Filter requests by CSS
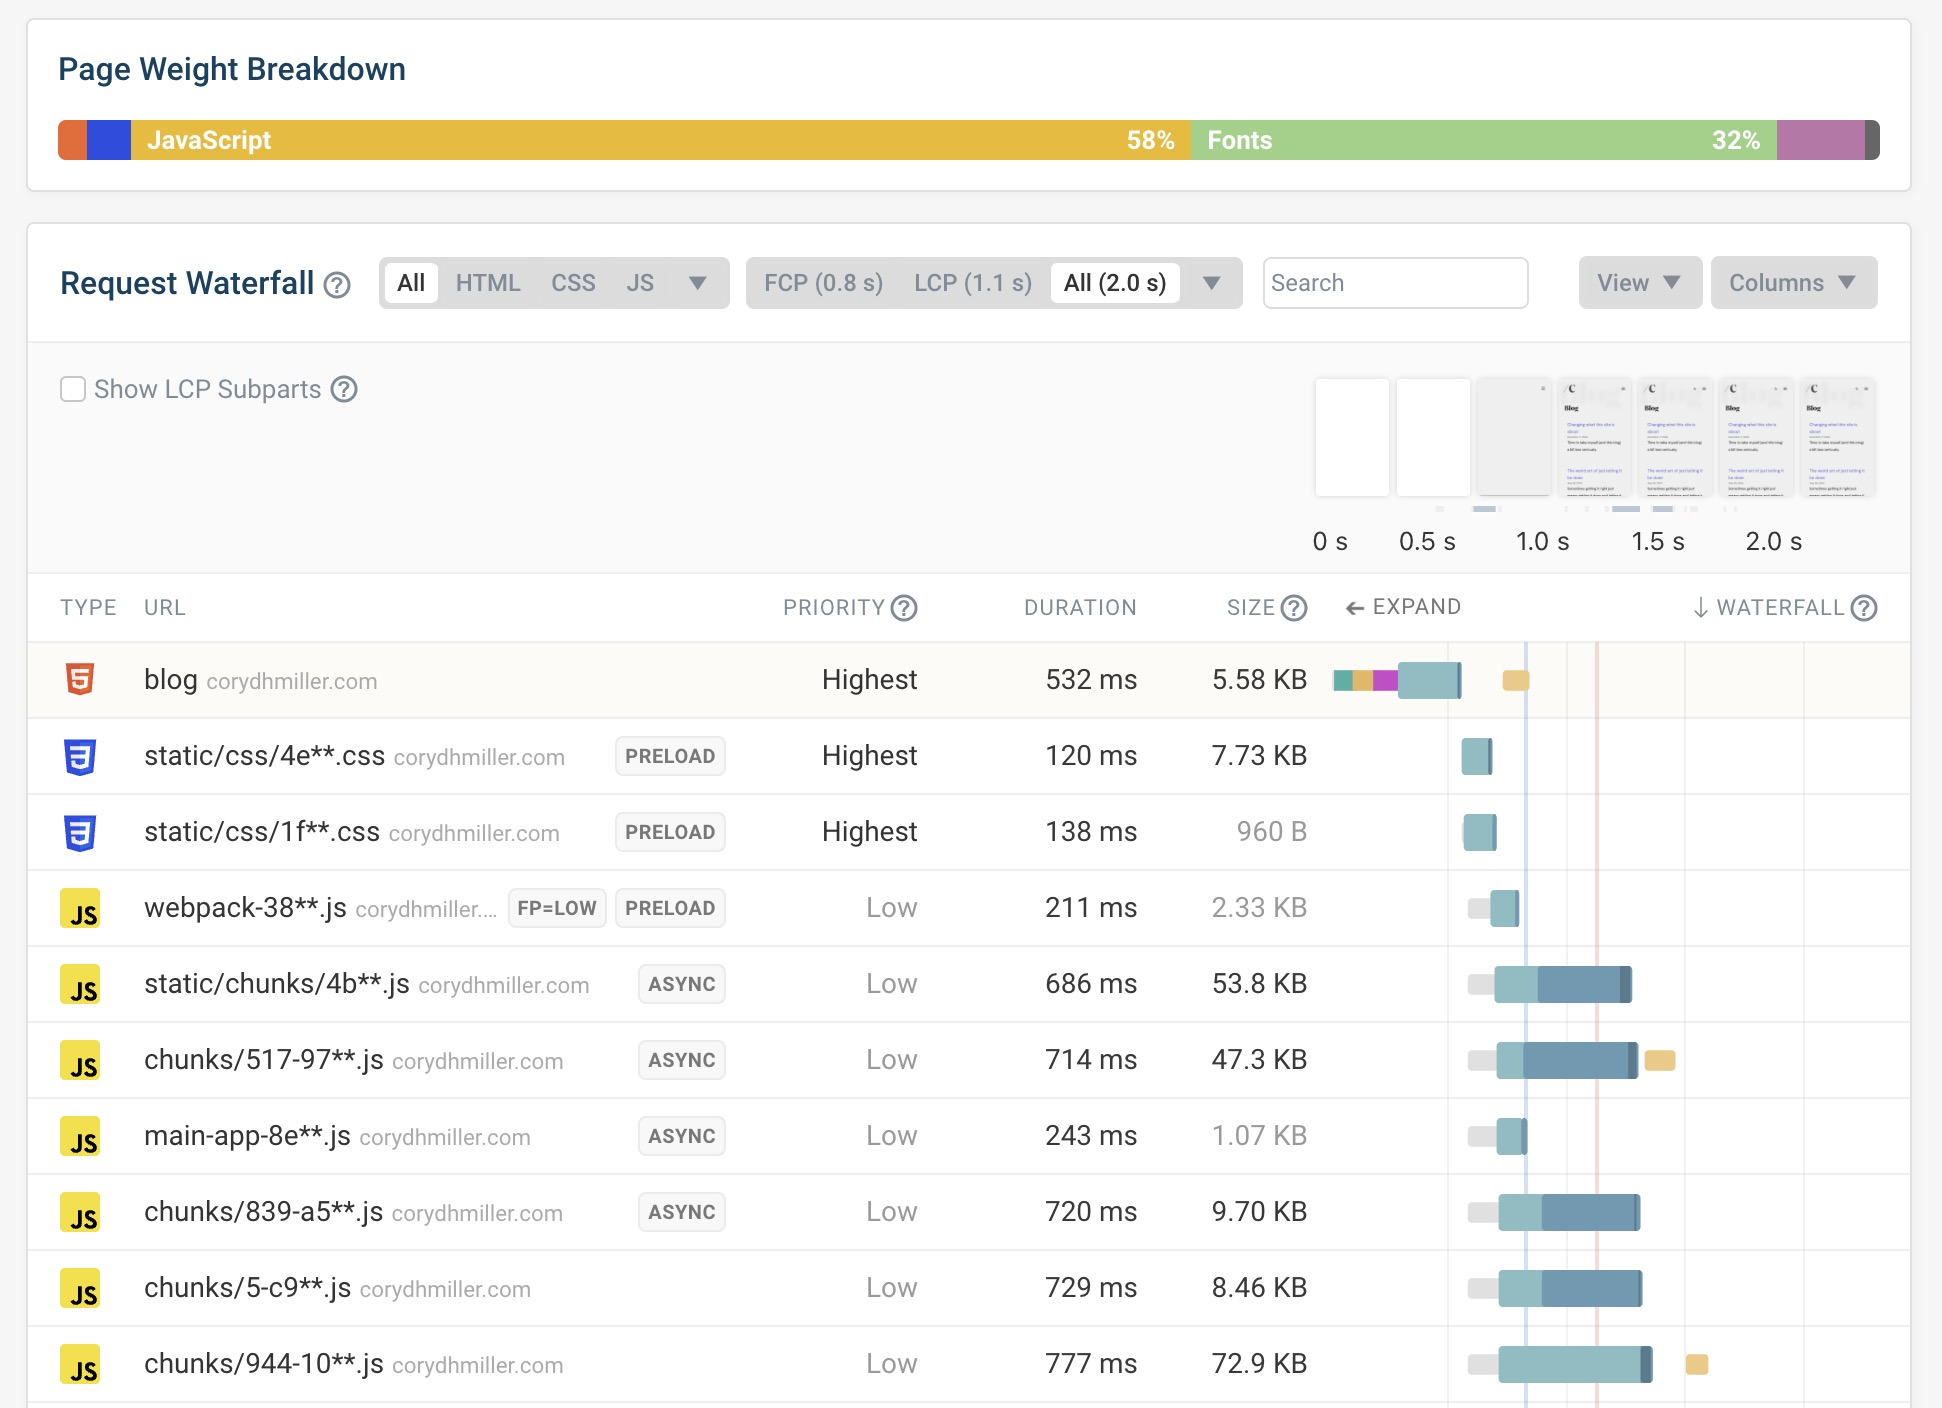 click(573, 283)
